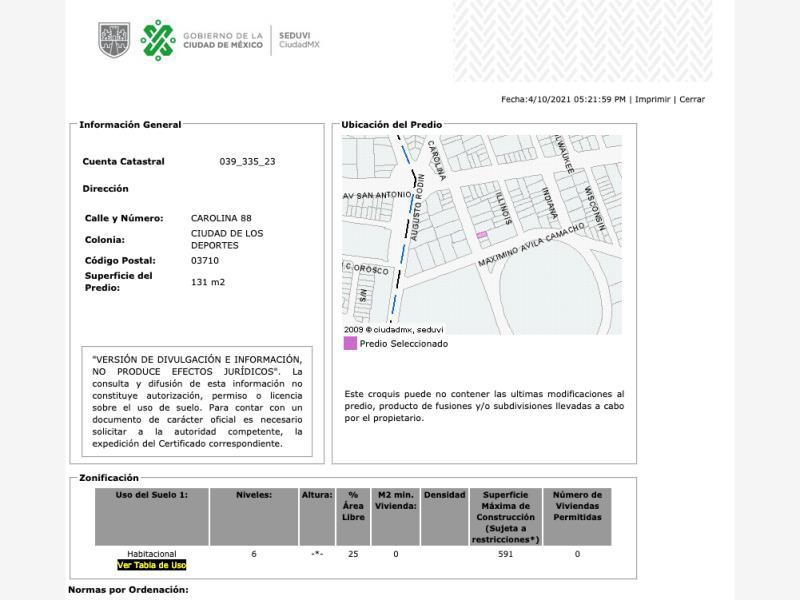Click the Mexico City coat of arms logo
800x600 pixels.
click(114, 40)
